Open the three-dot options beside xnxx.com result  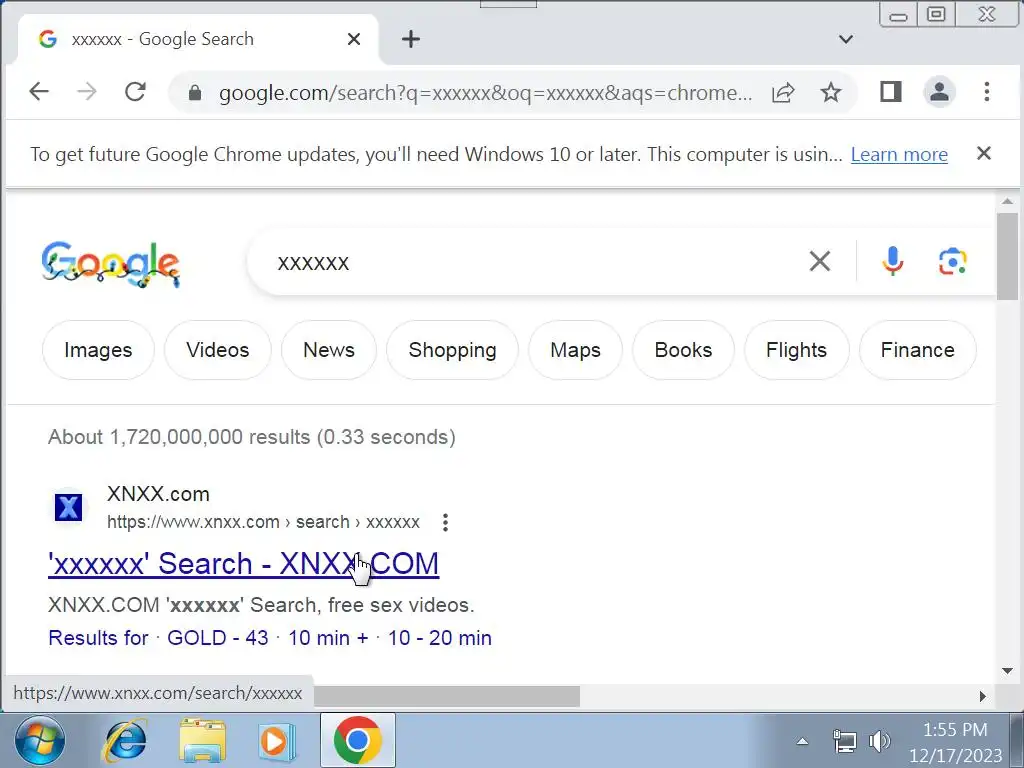click(x=445, y=522)
